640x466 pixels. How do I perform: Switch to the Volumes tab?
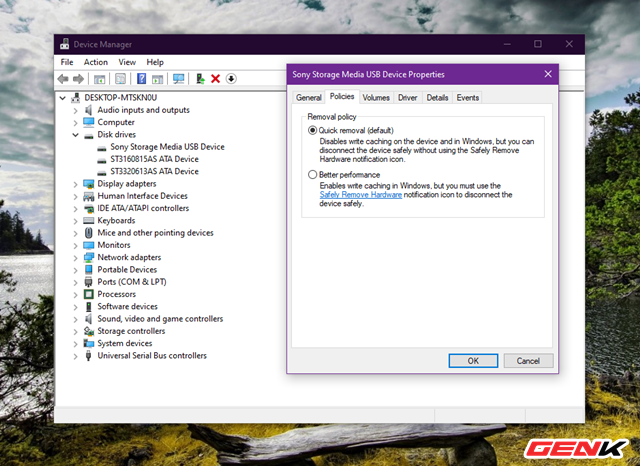click(376, 98)
